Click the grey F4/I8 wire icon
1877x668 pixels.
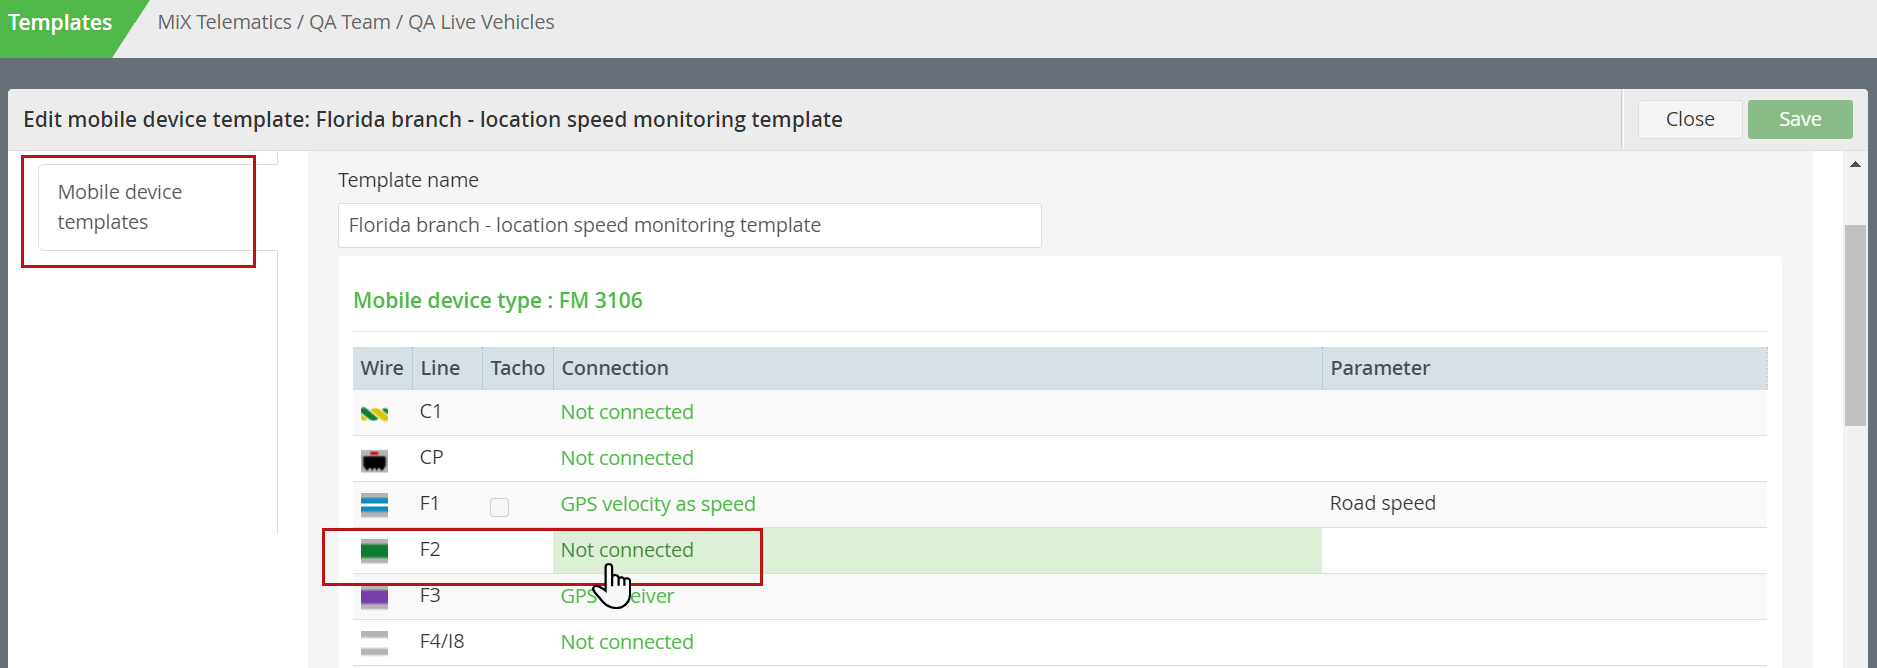point(374,643)
